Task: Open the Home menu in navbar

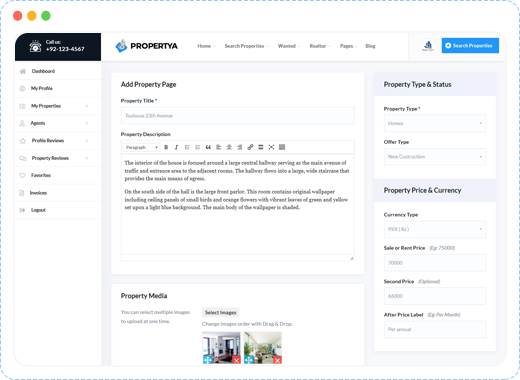Action: pyautogui.click(x=206, y=46)
